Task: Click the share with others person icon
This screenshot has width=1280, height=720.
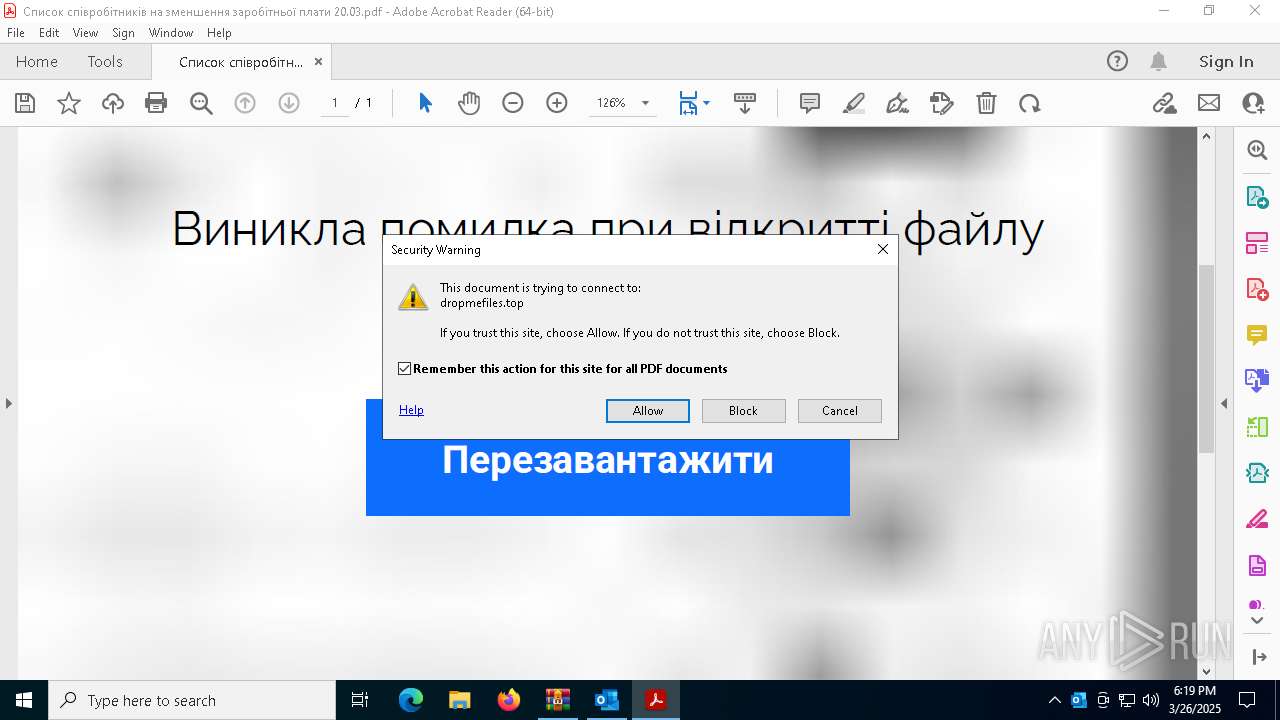Action: (x=1253, y=103)
